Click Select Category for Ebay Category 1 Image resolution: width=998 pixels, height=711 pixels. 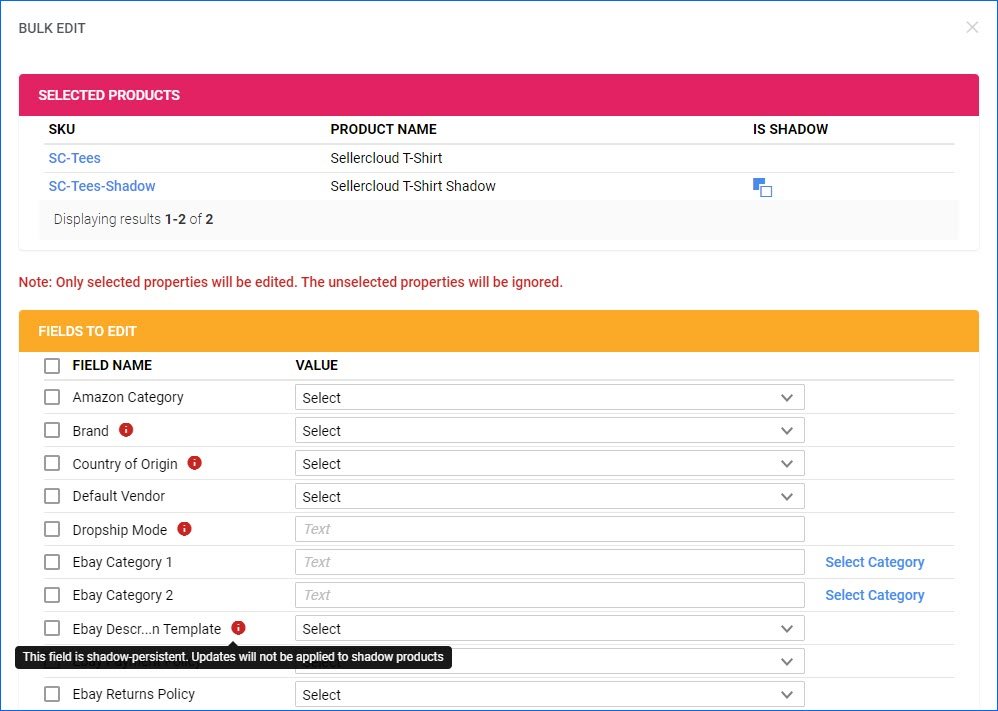tap(875, 562)
